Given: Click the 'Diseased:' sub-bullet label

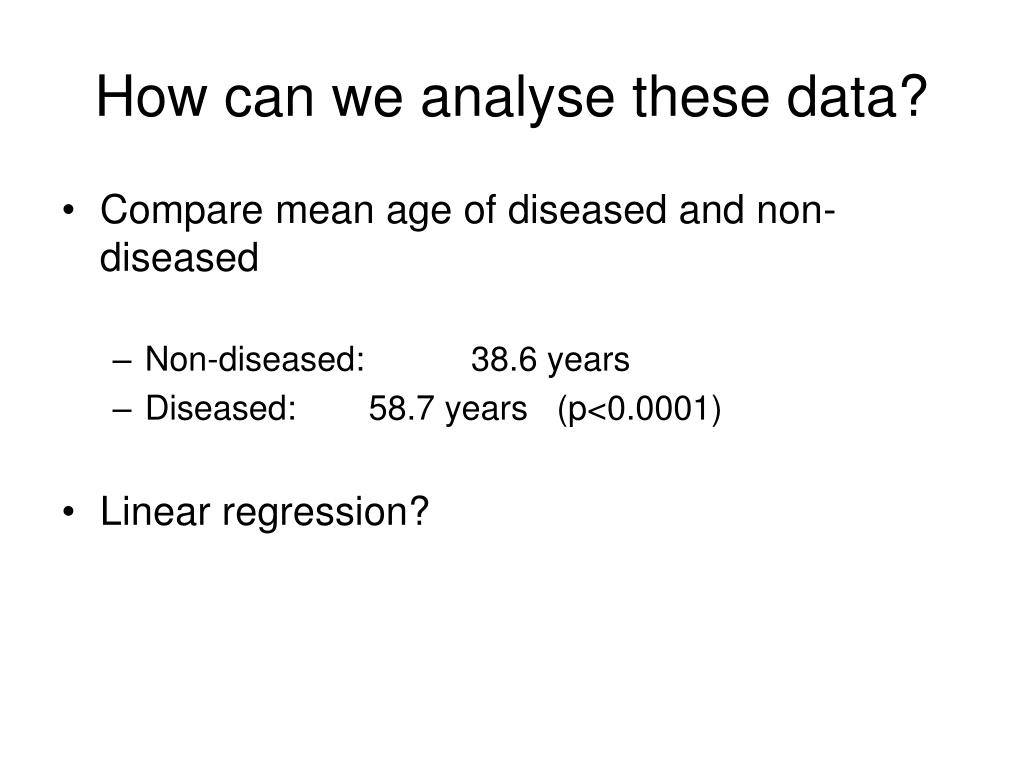Looking at the screenshot, I should click(221, 409).
